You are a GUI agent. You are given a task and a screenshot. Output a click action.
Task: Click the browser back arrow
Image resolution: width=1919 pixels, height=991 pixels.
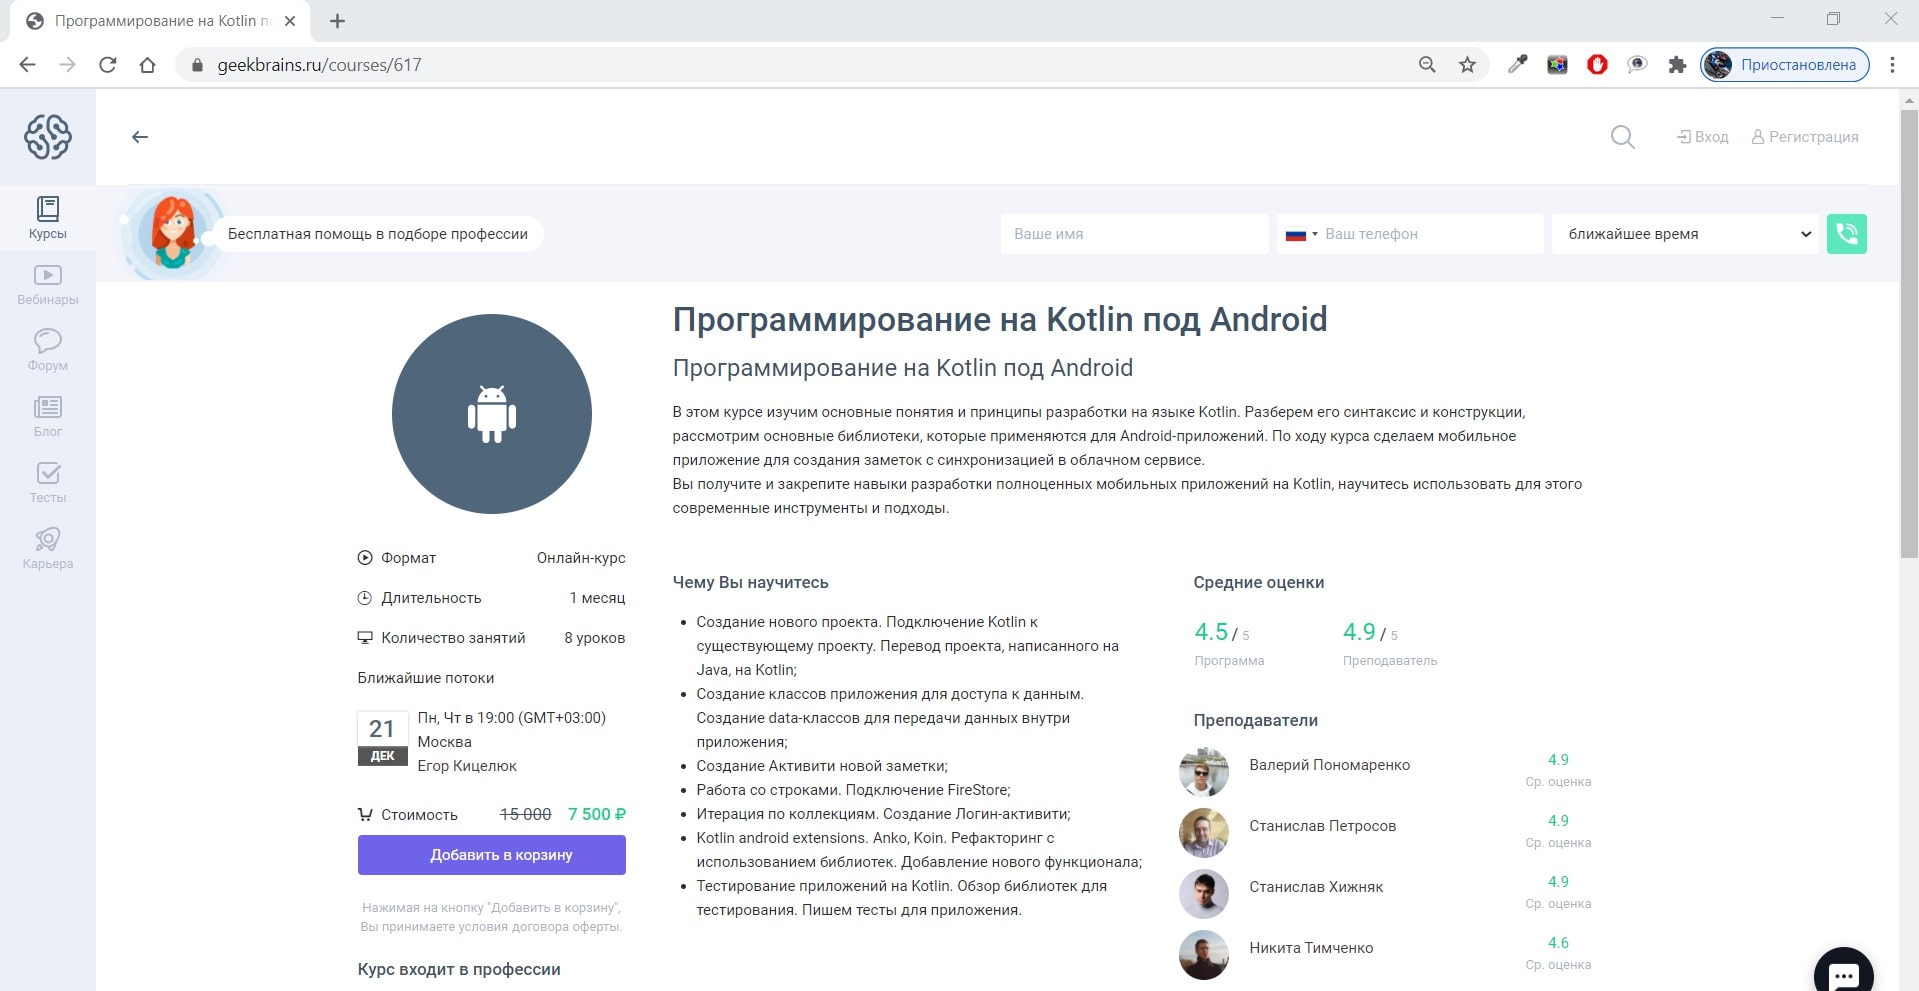point(28,65)
